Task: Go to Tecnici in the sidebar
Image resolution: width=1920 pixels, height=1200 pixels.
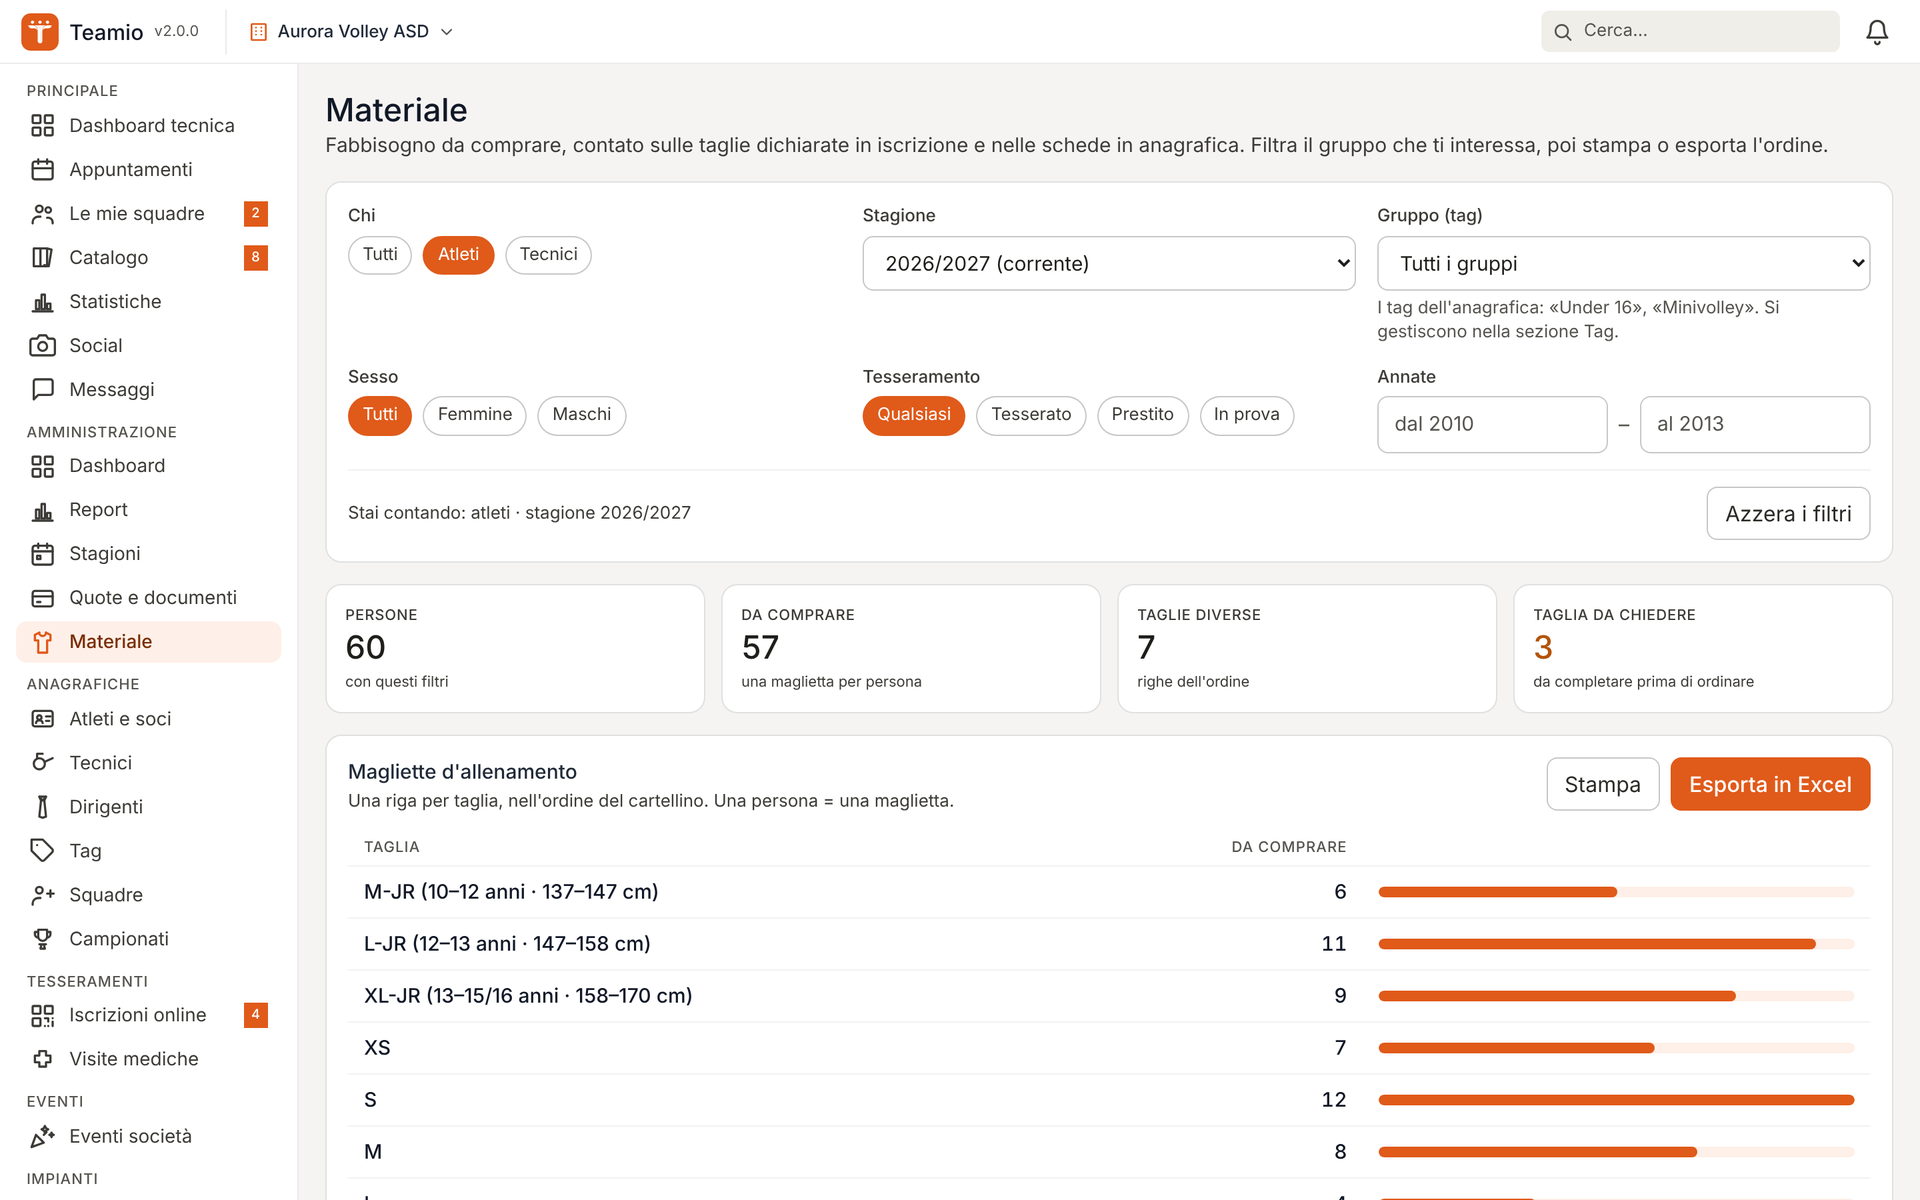Action: click(x=148, y=762)
